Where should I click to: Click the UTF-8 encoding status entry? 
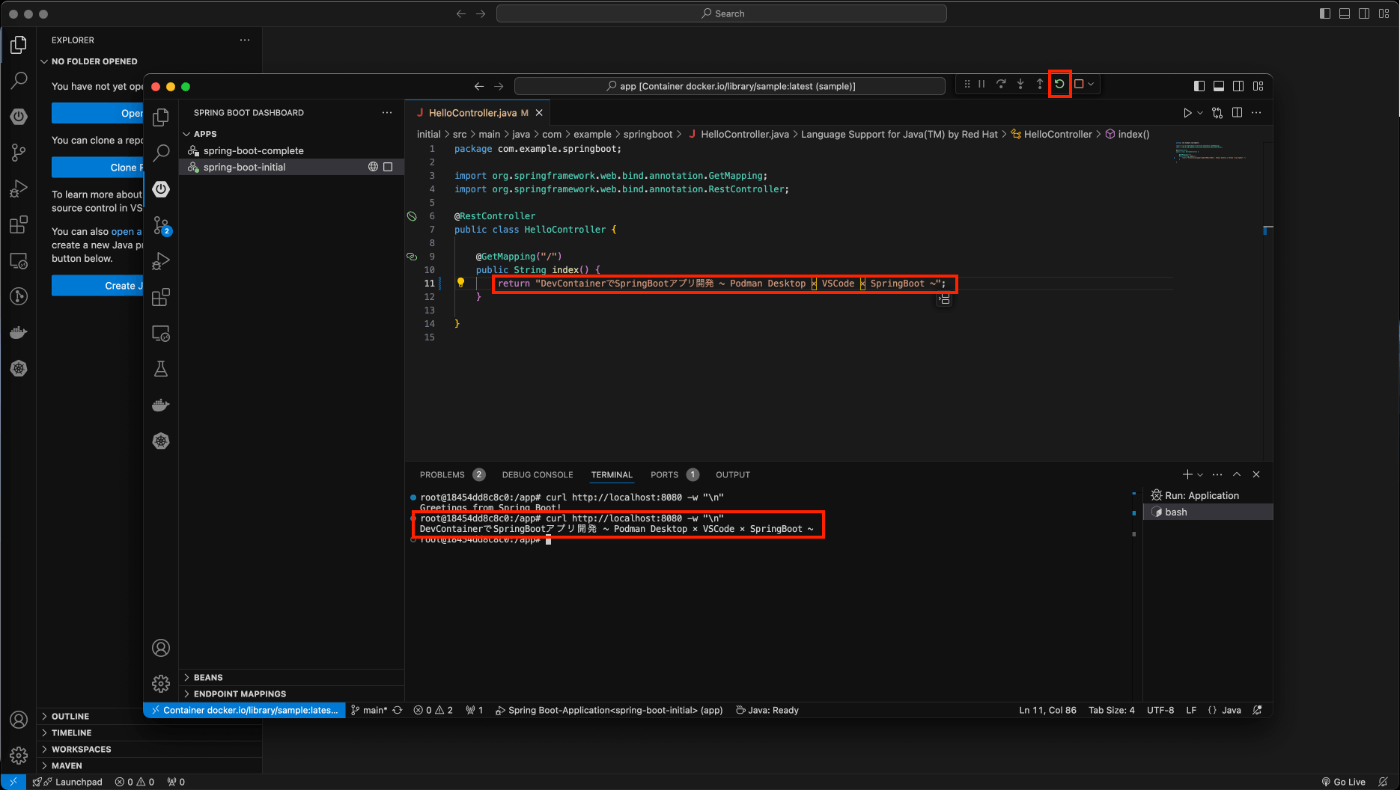(x=1160, y=710)
